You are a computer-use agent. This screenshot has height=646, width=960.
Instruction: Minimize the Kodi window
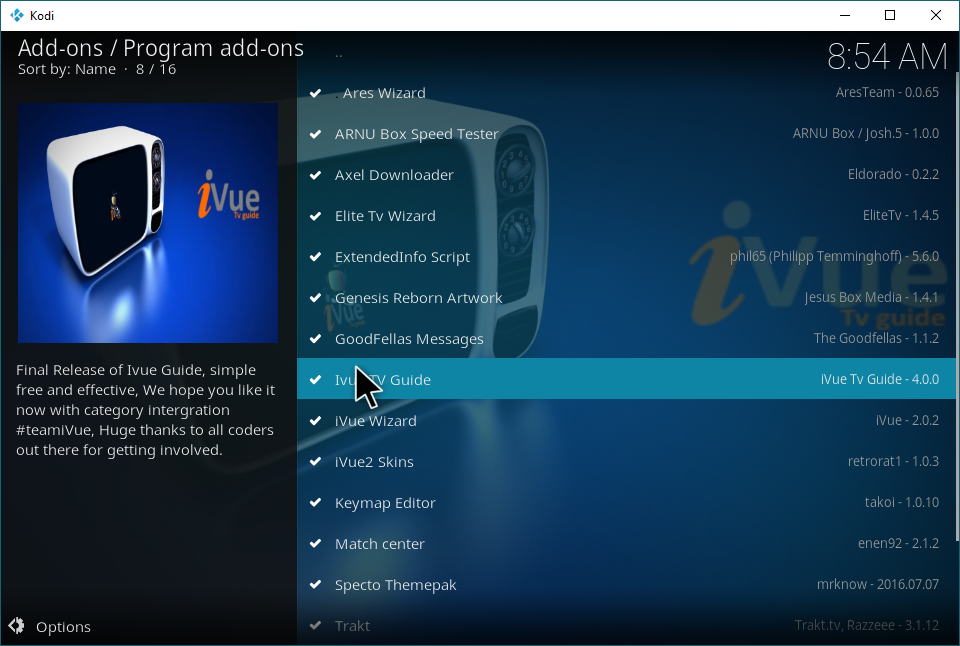tap(845, 15)
